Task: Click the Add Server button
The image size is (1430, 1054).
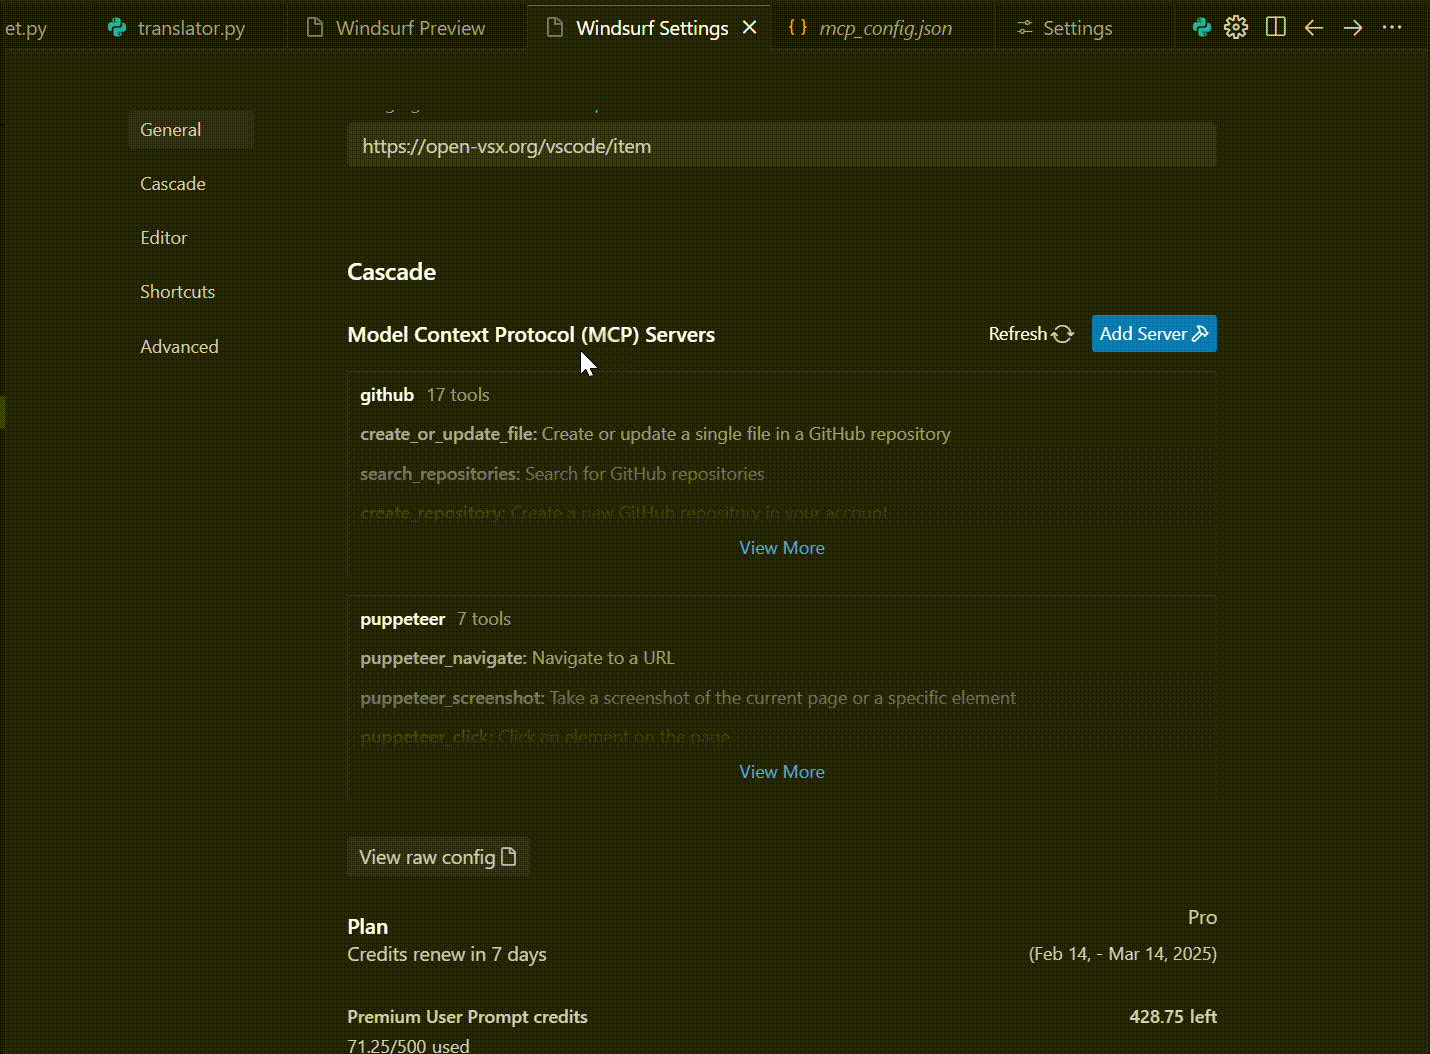Action: tap(1154, 334)
